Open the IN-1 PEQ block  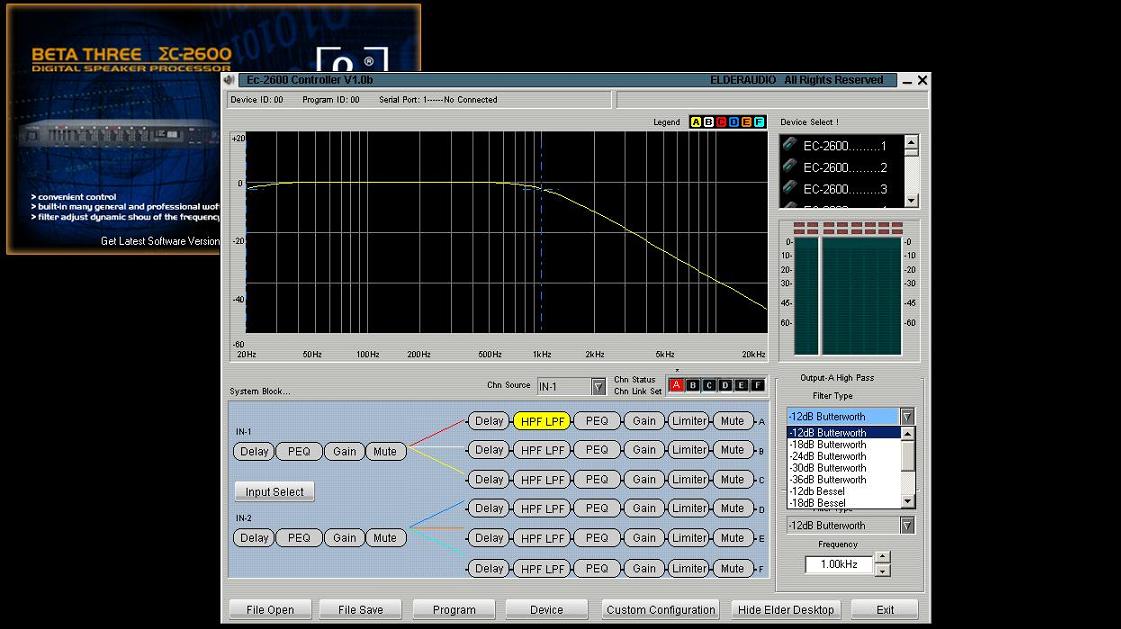[299, 452]
